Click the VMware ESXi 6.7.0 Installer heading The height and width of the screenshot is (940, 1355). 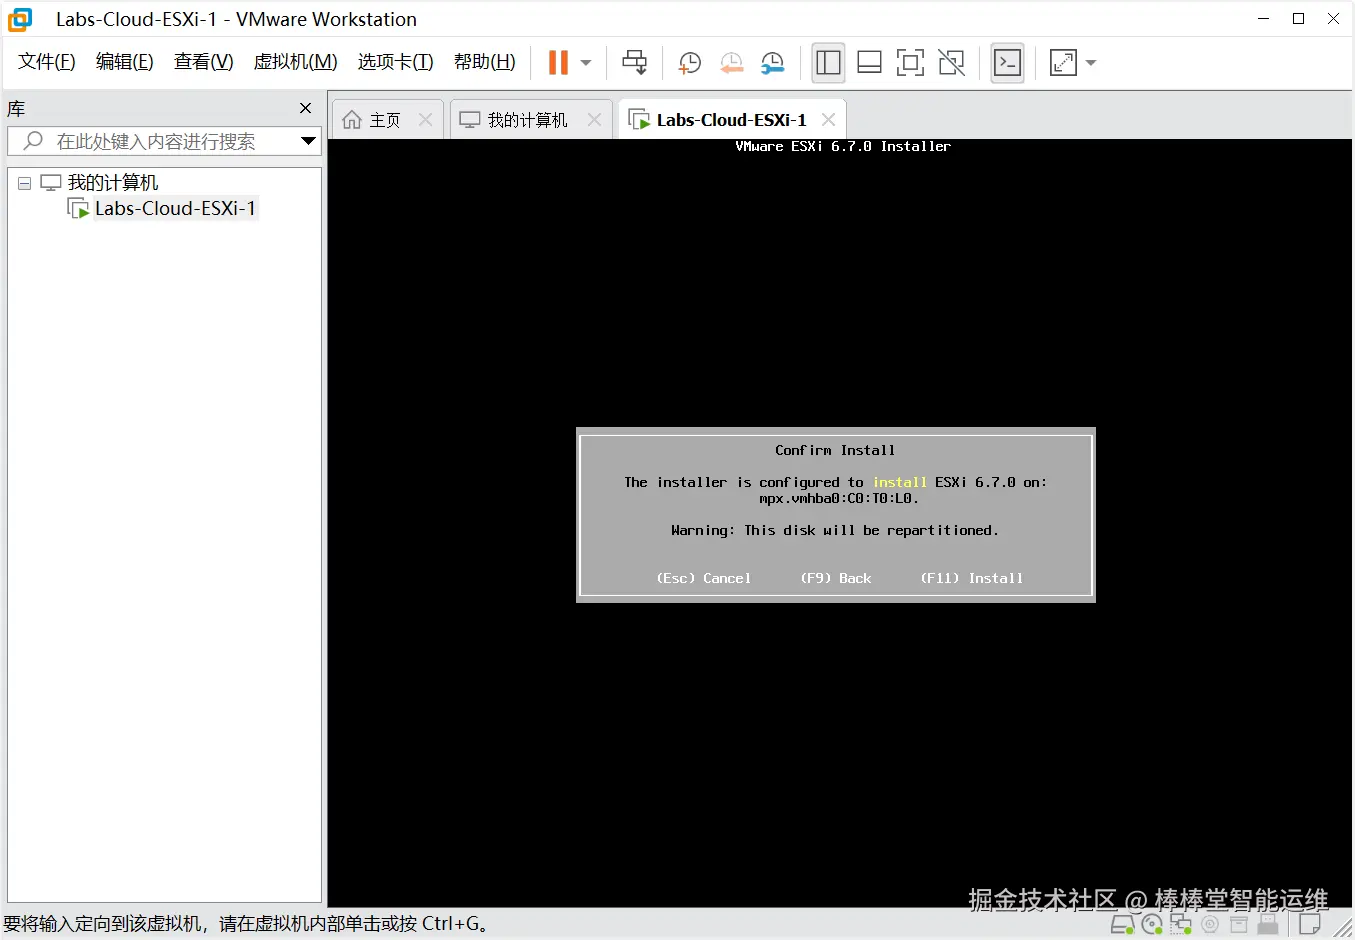click(843, 146)
